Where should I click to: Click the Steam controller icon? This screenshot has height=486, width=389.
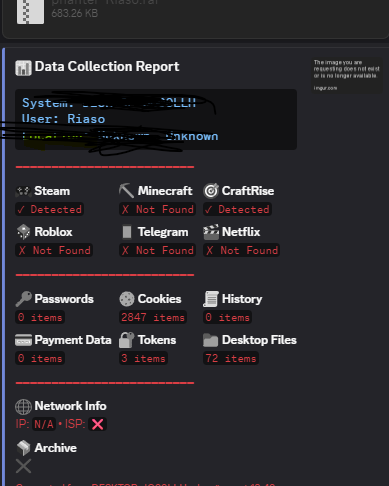(23, 191)
